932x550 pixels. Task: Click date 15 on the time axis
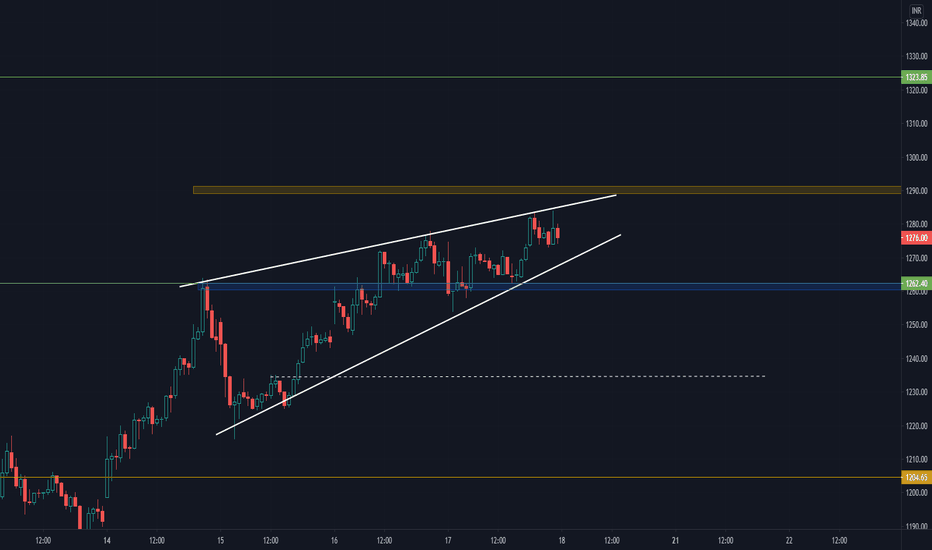[x=221, y=540]
